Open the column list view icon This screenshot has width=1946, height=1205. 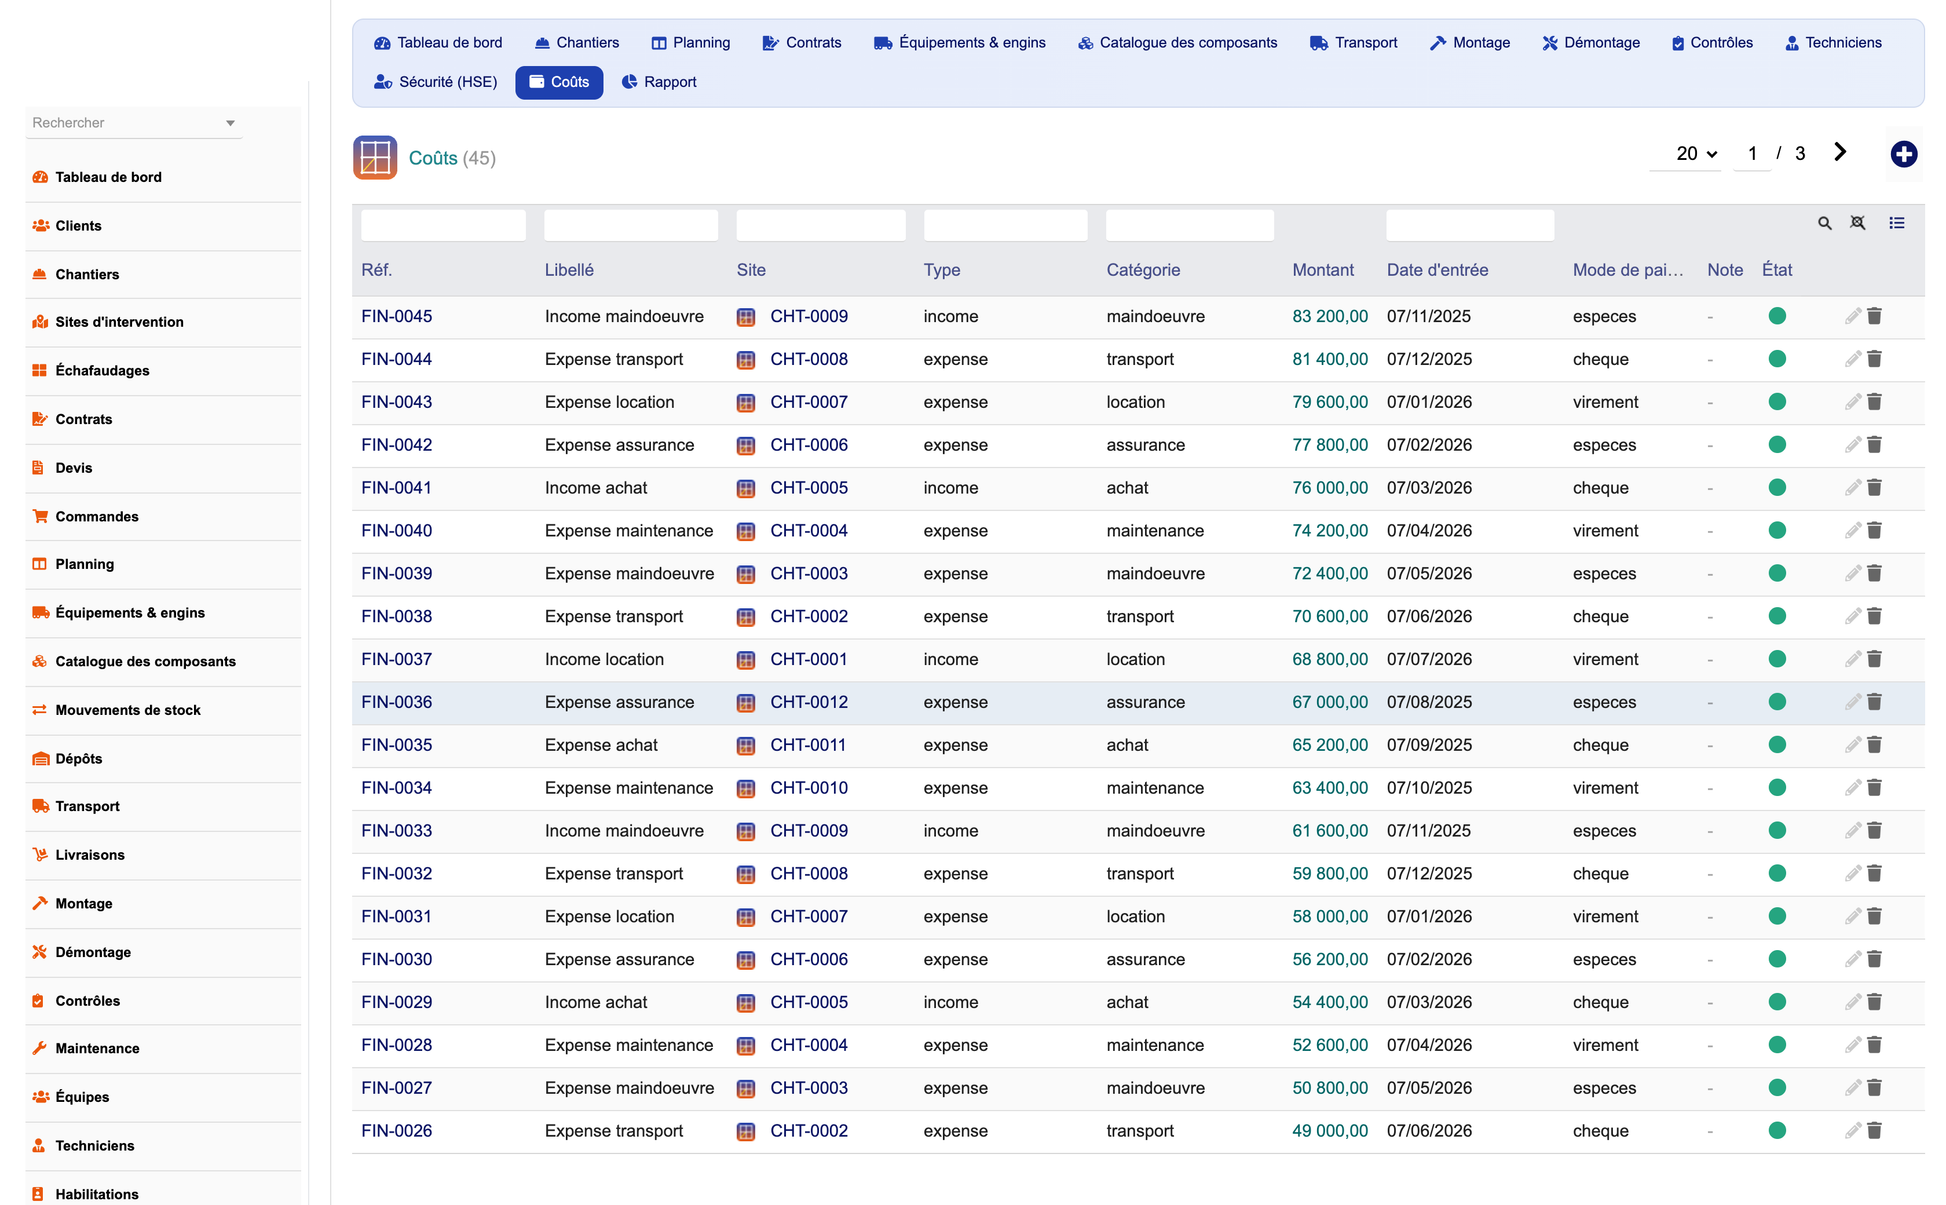[1897, 223]
